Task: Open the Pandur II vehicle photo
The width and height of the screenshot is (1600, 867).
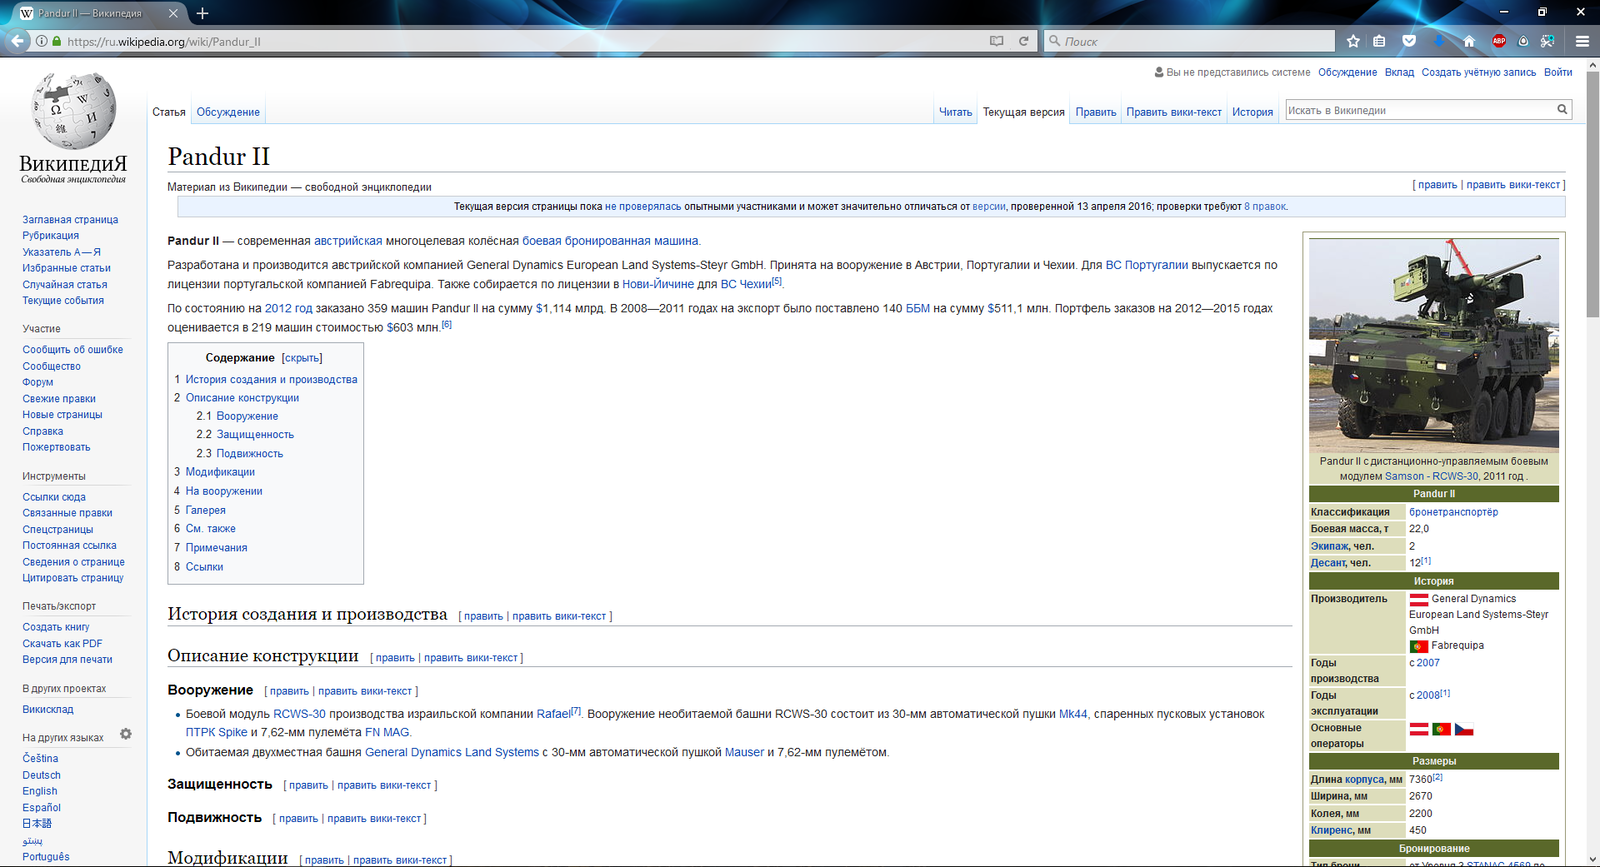Action: 1433,344
